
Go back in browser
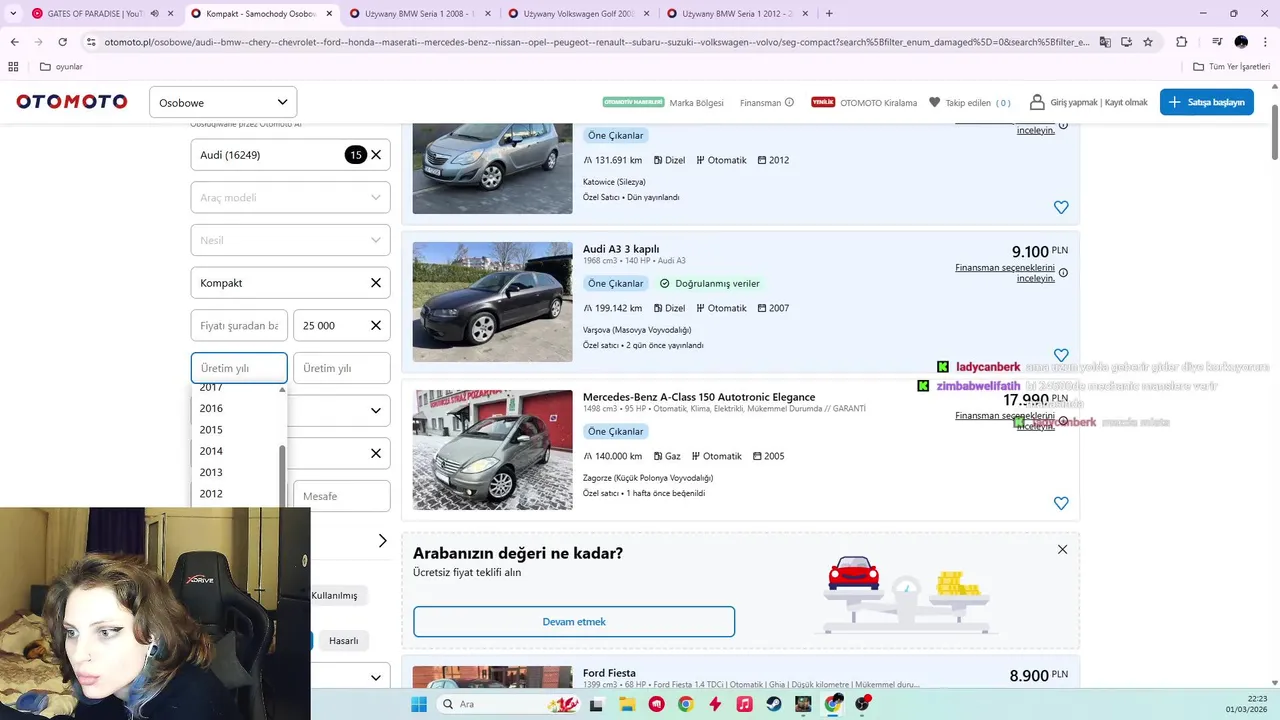[14, 42]
